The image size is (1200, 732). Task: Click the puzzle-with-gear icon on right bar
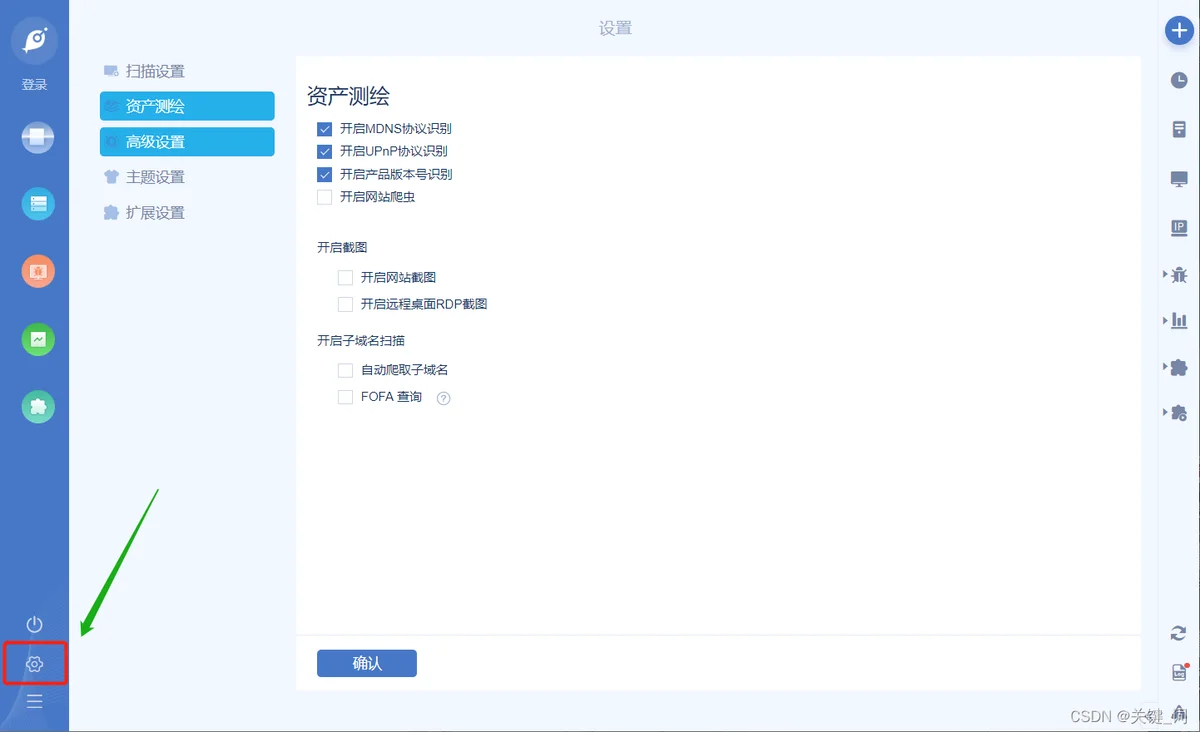(1179, 412)
